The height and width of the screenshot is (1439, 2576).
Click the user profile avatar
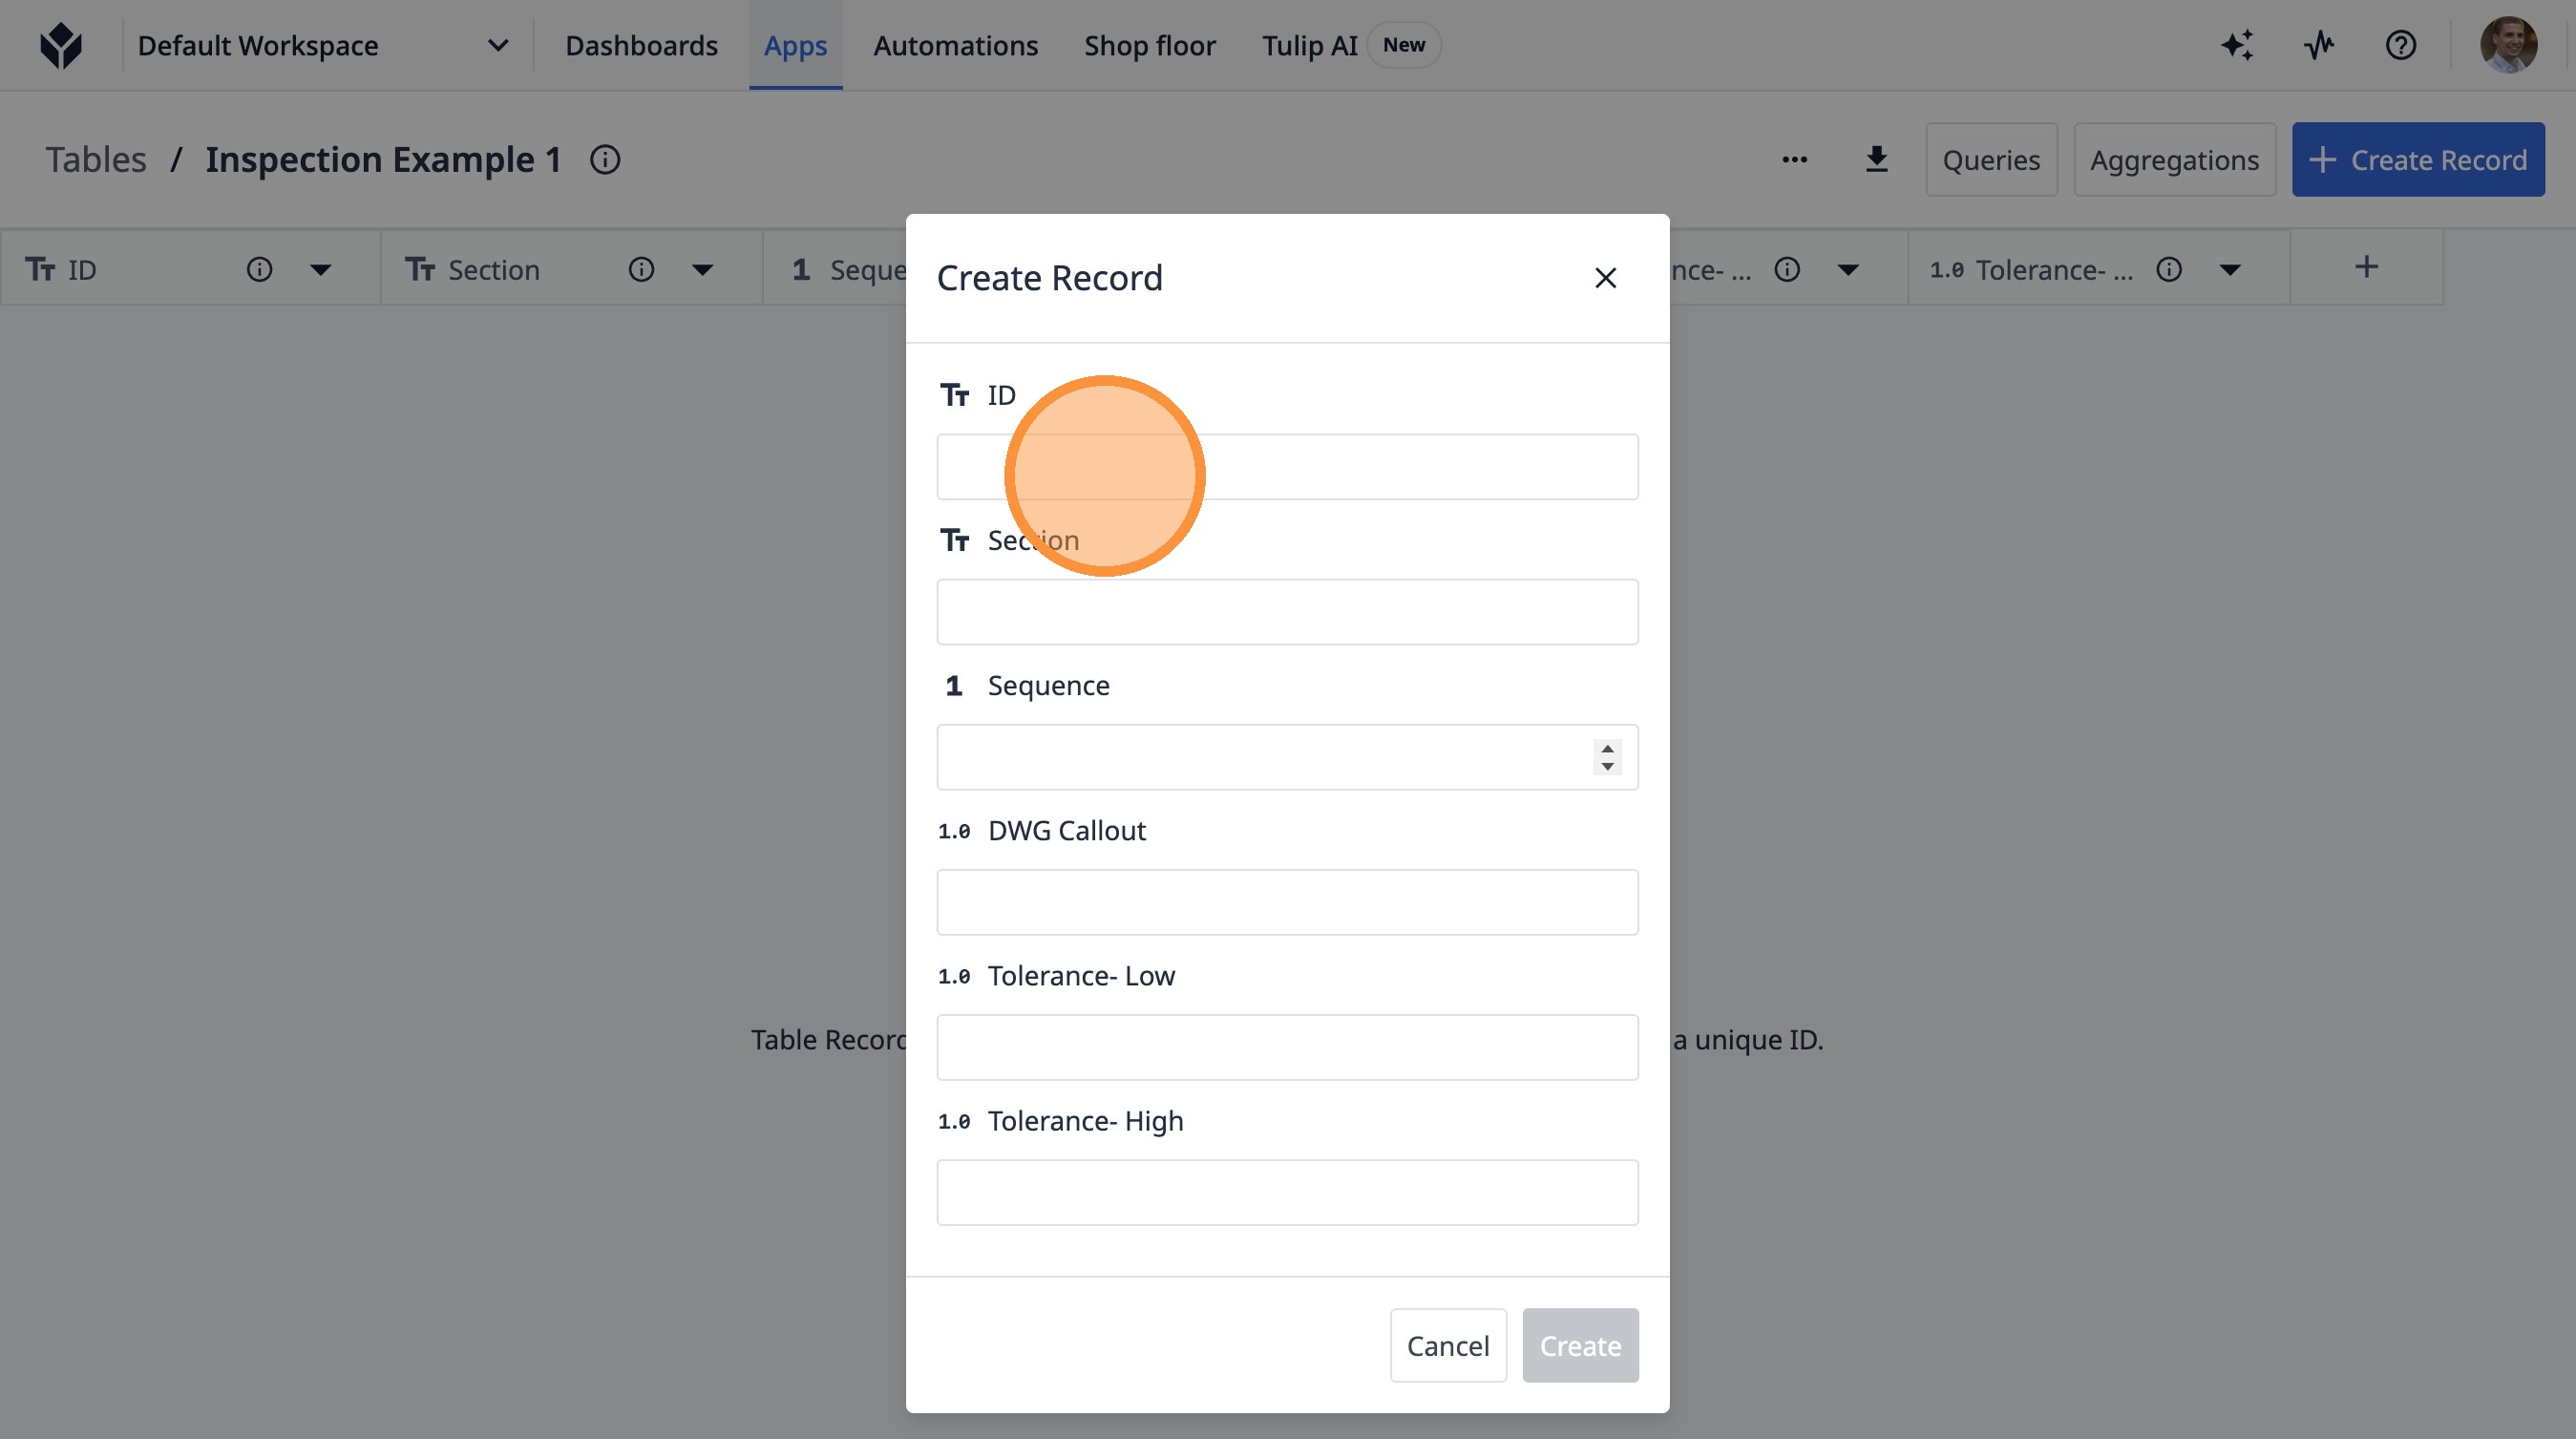[2507, 45]
